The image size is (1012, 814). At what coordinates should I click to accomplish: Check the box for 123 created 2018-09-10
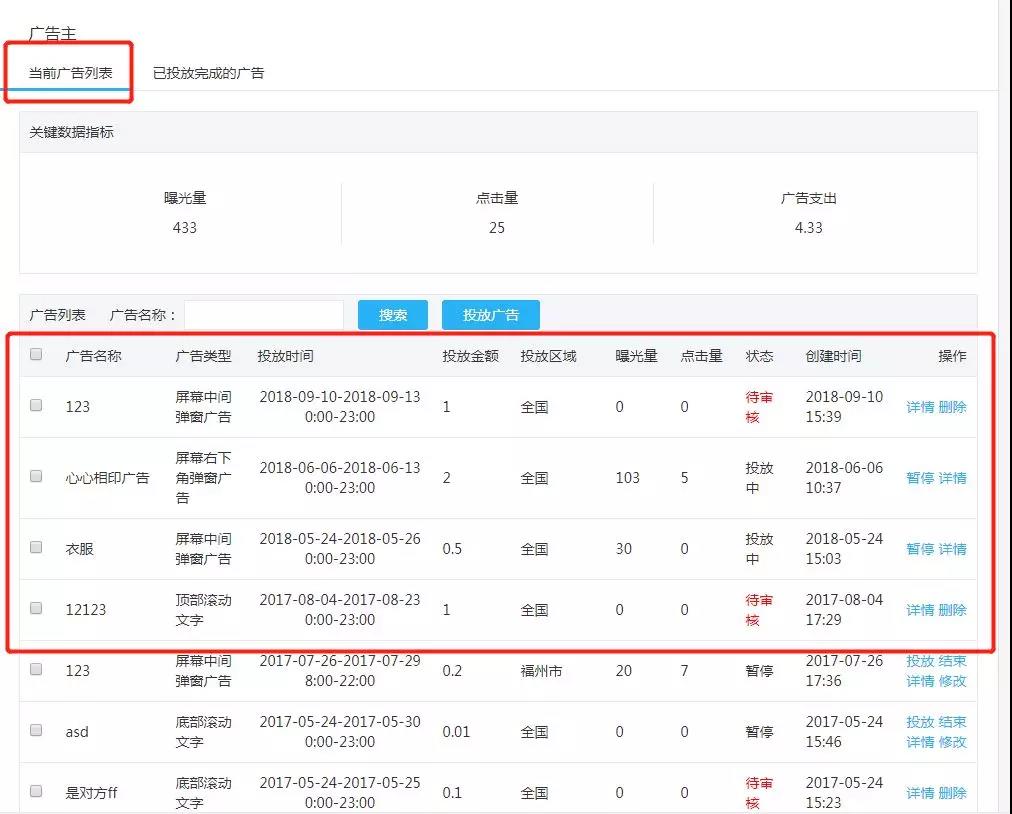pyautogui.click(x=36, y=405)
